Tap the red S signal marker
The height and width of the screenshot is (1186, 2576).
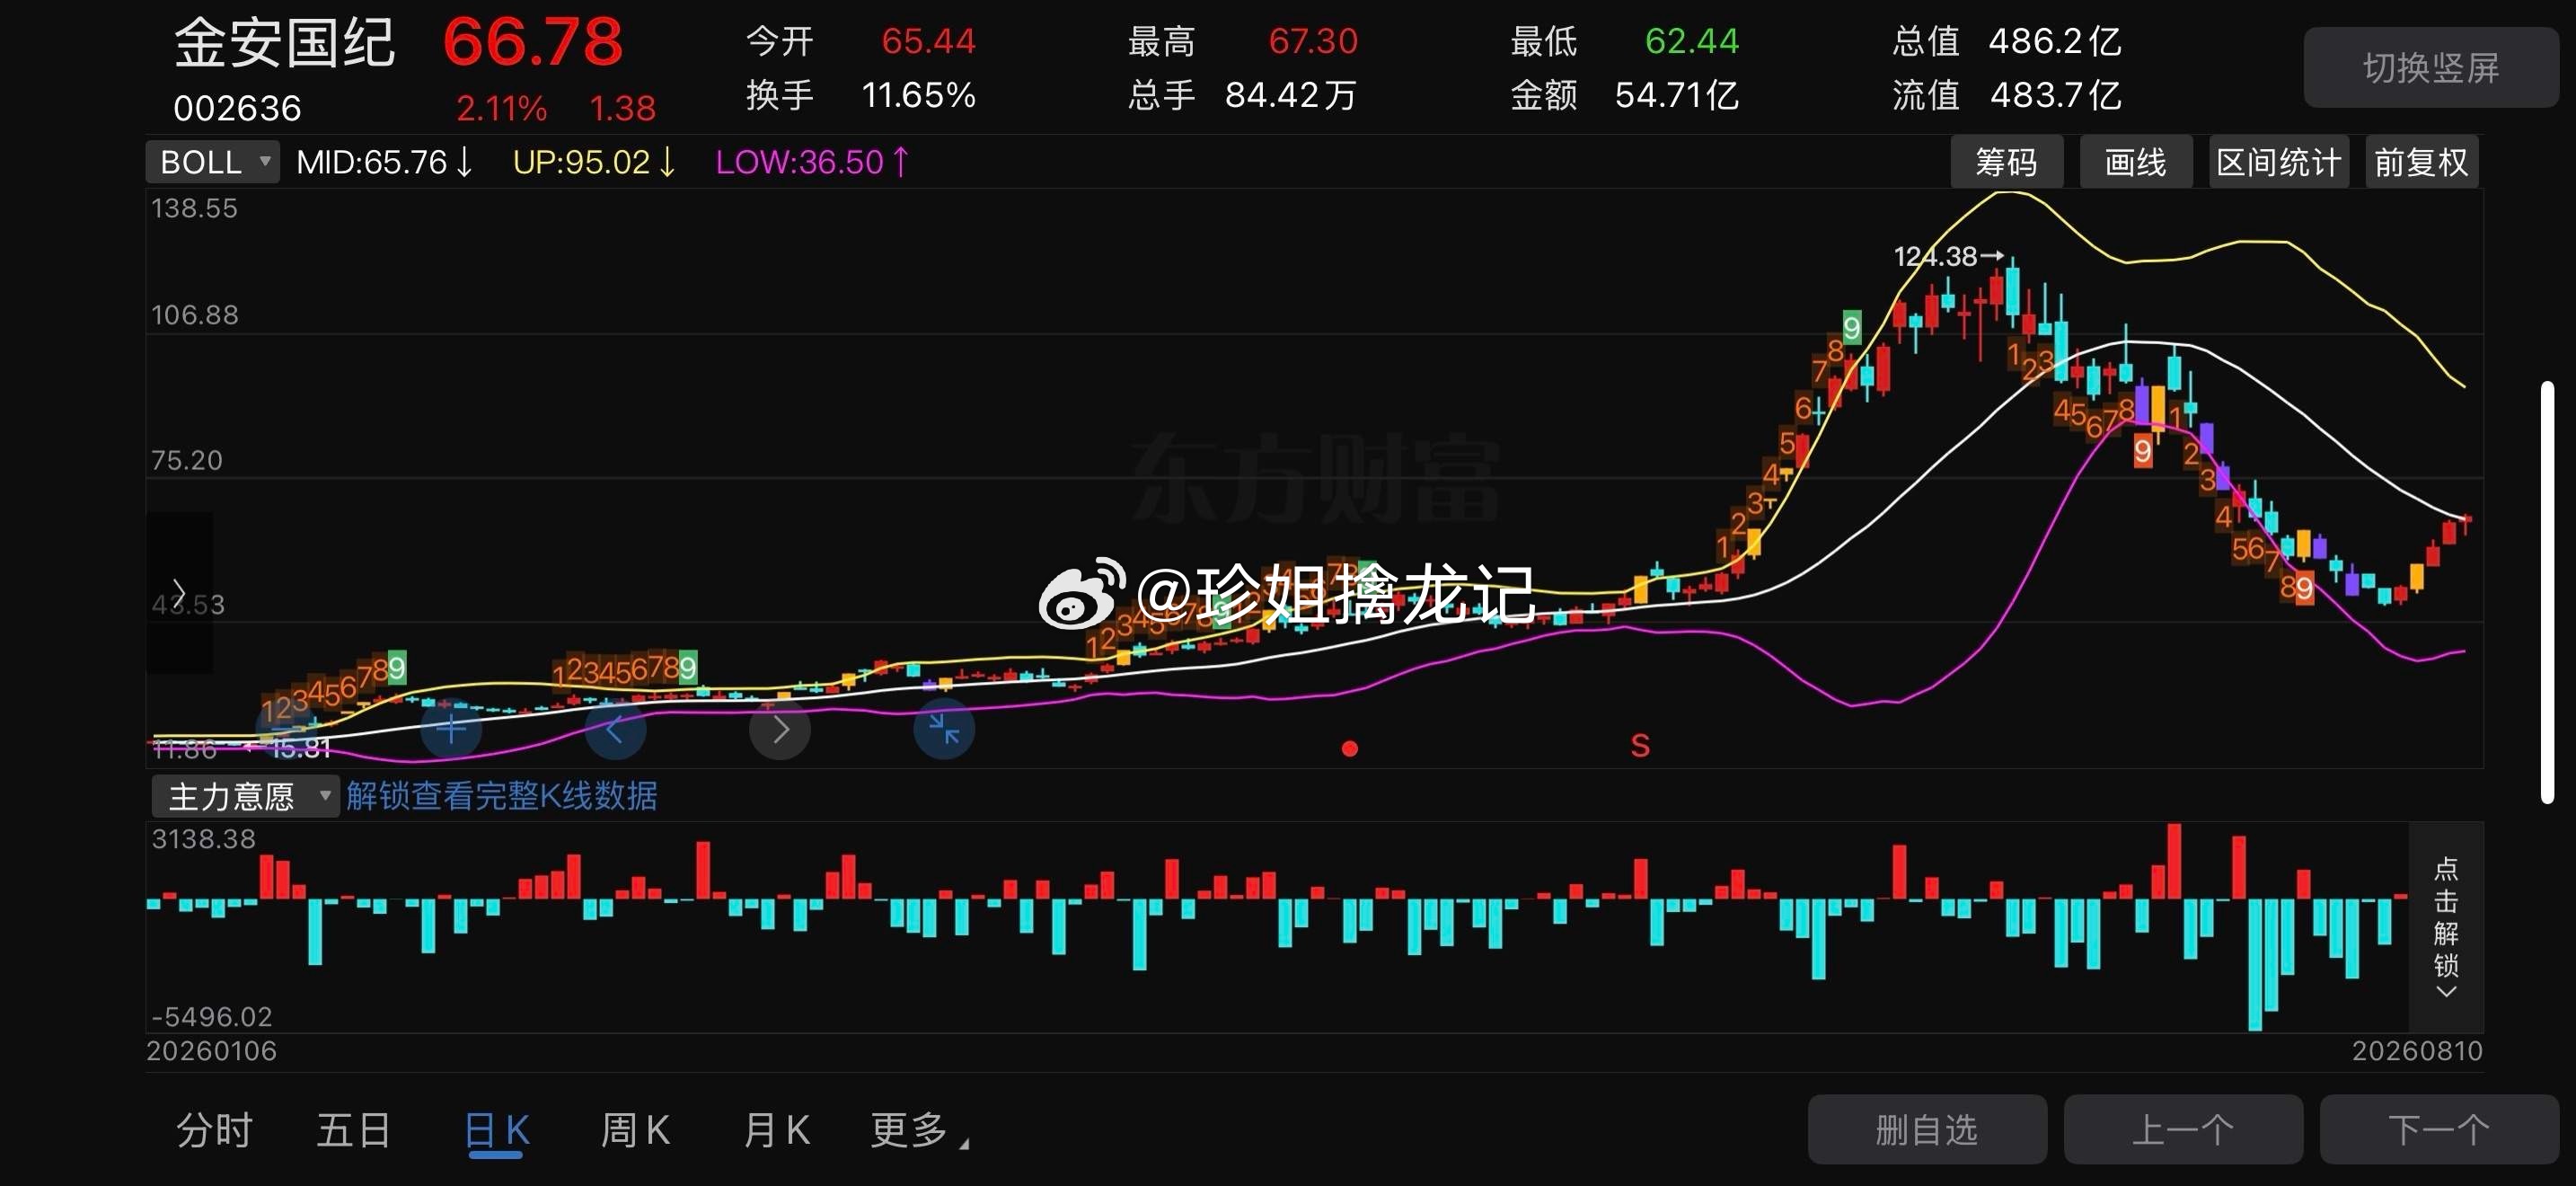click(x=1640, y=745)
